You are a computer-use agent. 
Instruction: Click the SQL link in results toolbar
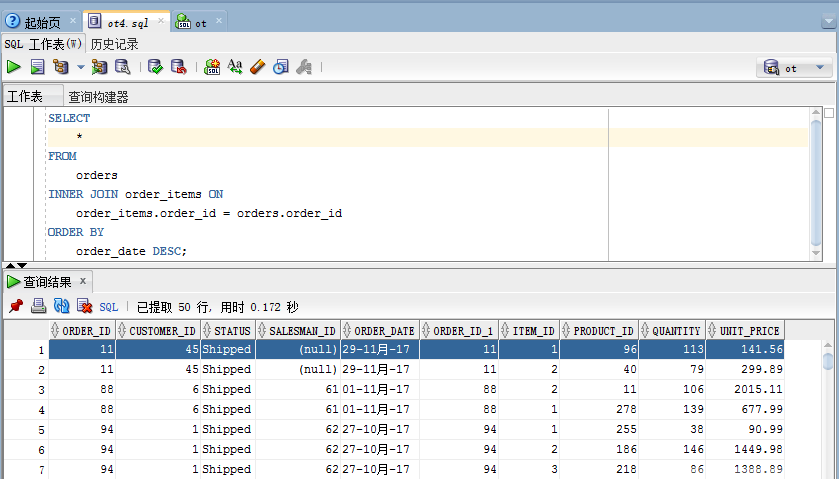(109, 307)
